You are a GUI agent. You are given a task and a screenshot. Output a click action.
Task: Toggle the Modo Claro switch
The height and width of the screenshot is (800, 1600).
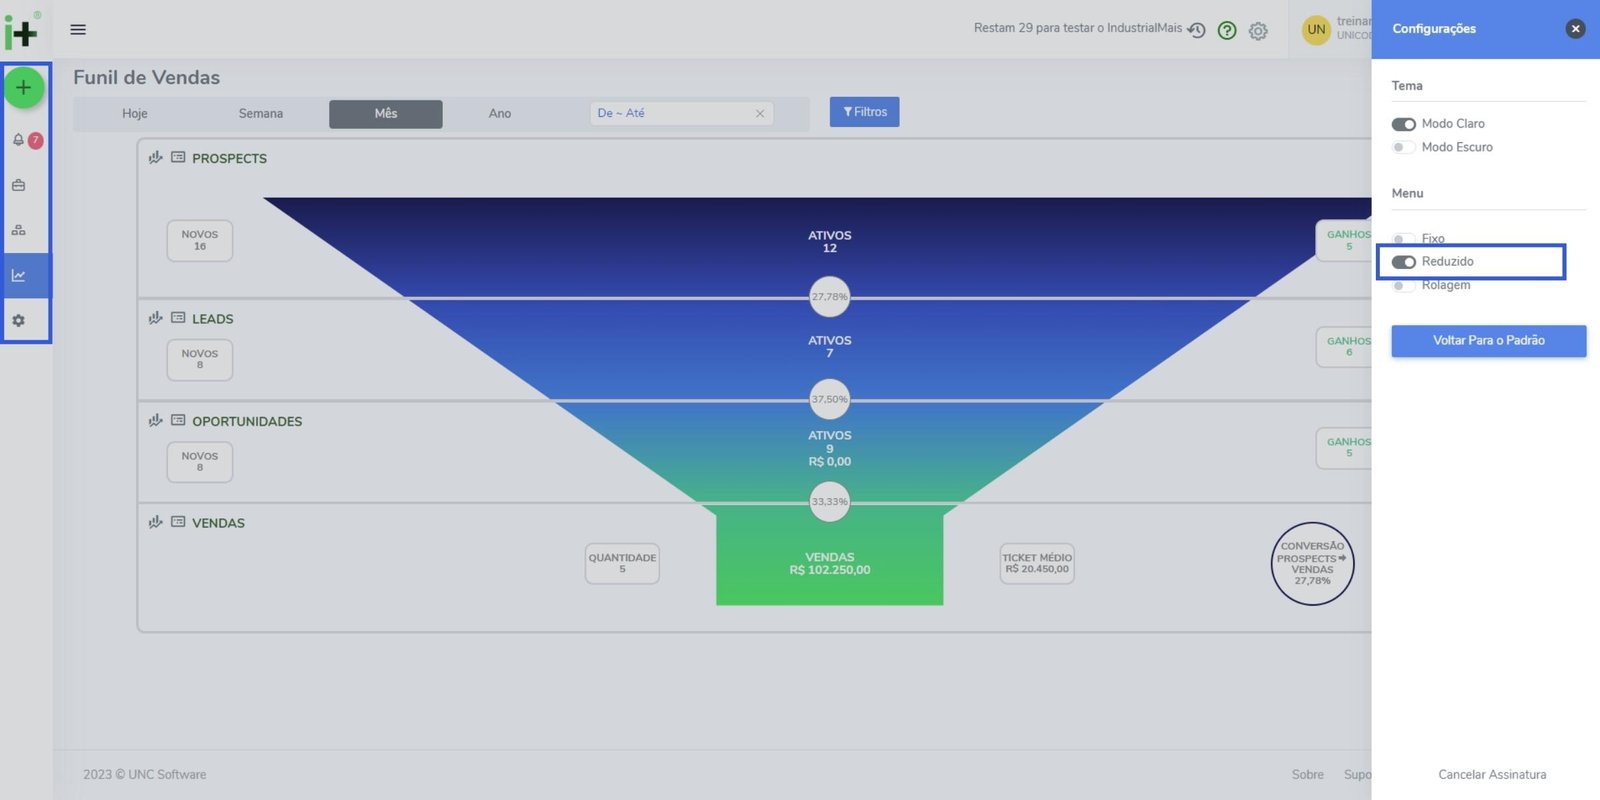point(1403,124)
